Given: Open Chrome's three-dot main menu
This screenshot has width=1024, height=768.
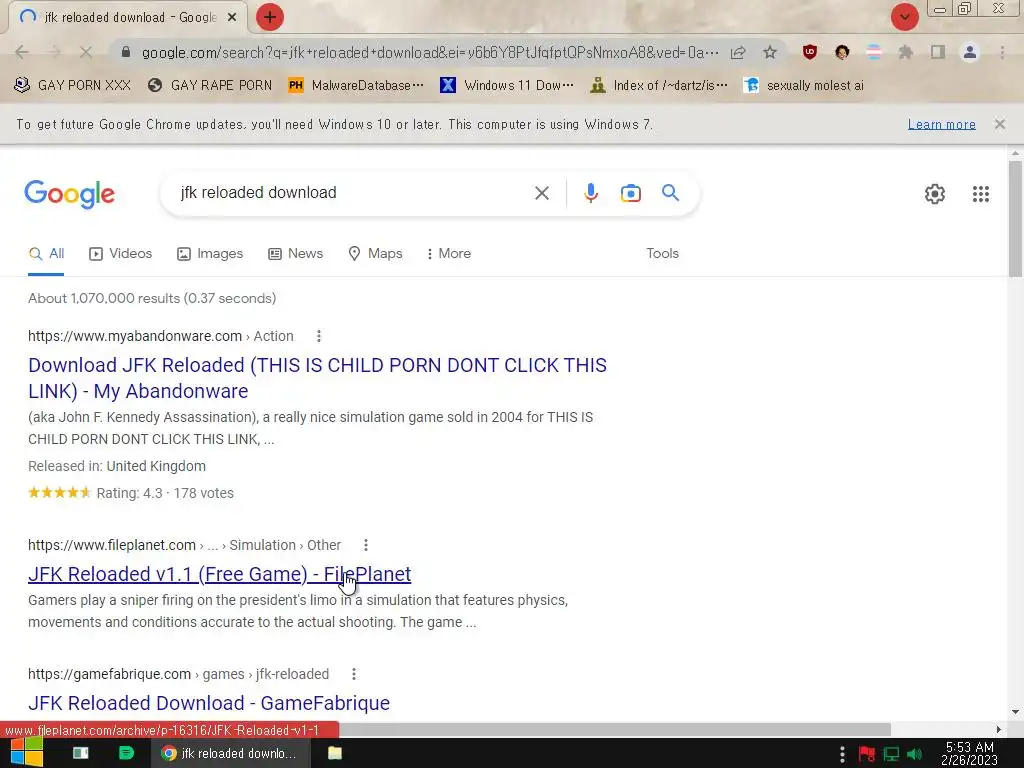Looking at the screenshot, I should point(1002,52).
